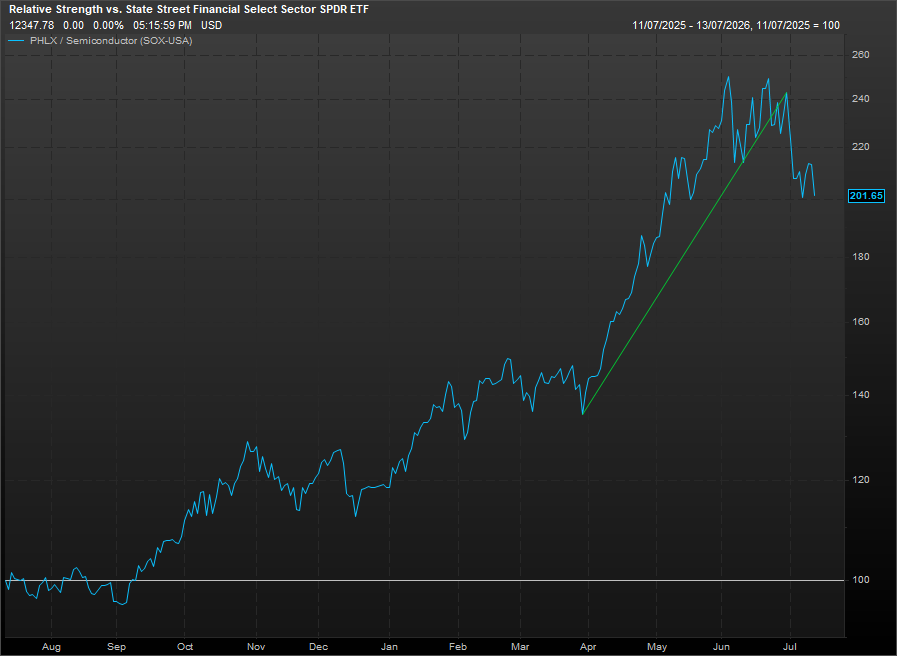Click the May x-axis label

(657, 647)
